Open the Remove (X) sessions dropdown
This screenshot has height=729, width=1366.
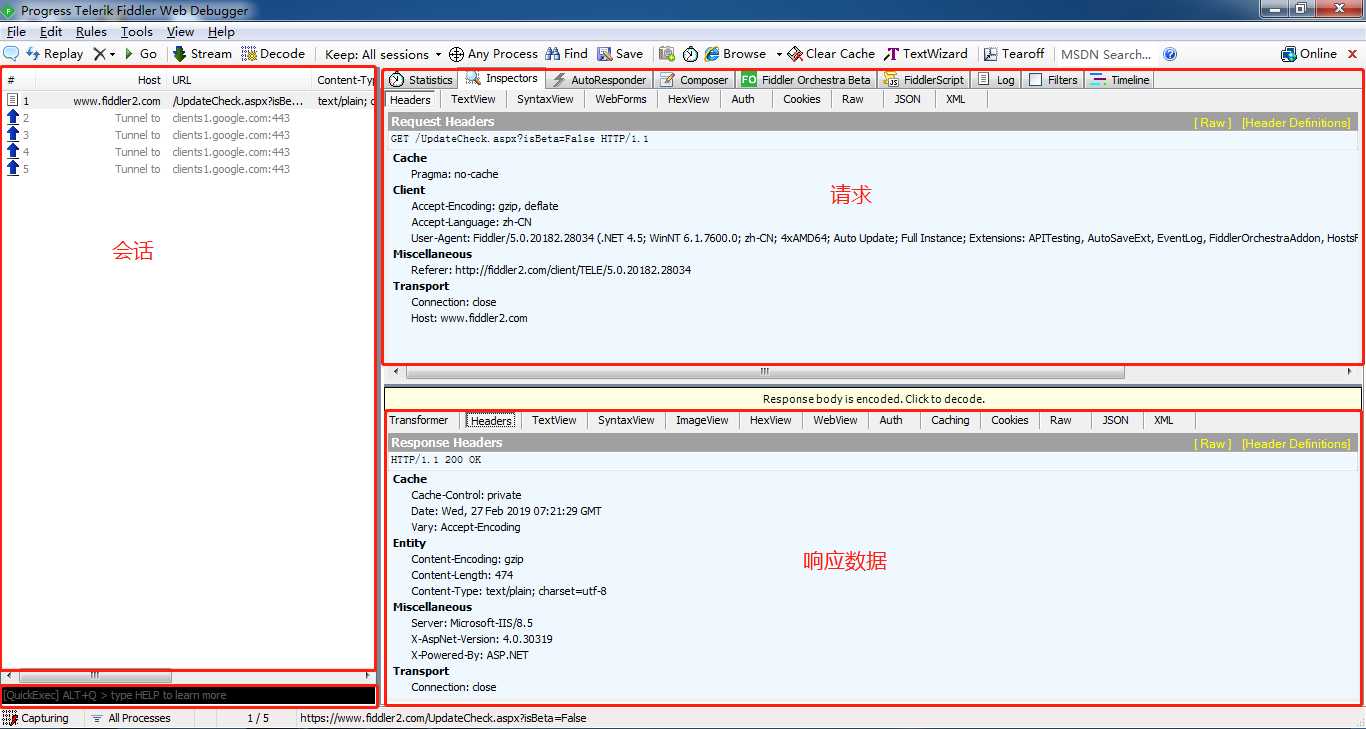[104, 54]
